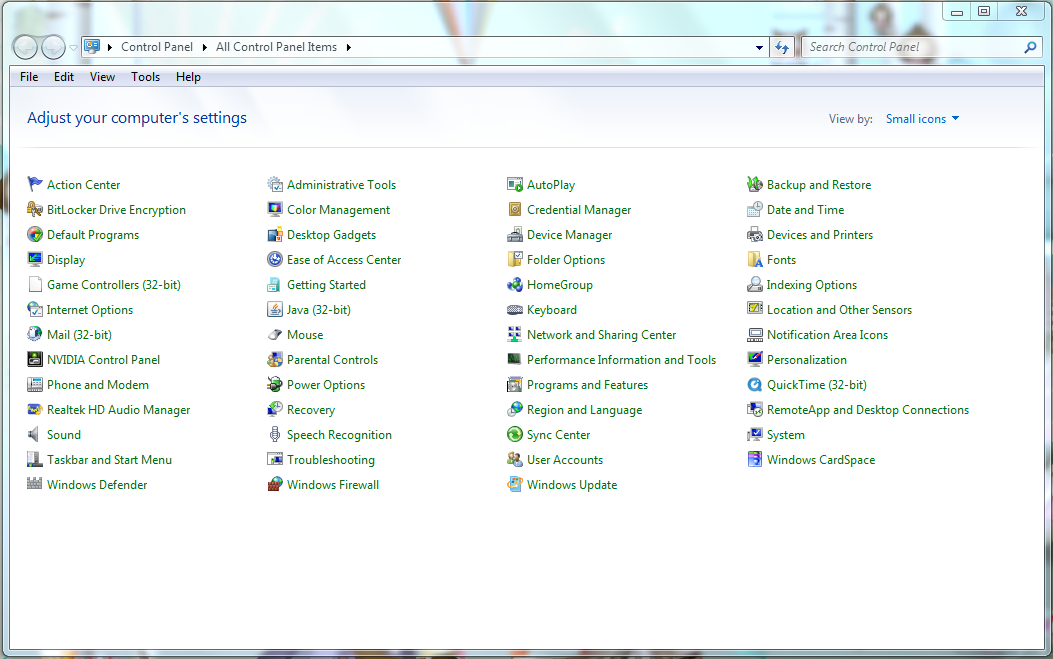
Task: Click the Backup and Restore icon
Action: click(755, 184)
